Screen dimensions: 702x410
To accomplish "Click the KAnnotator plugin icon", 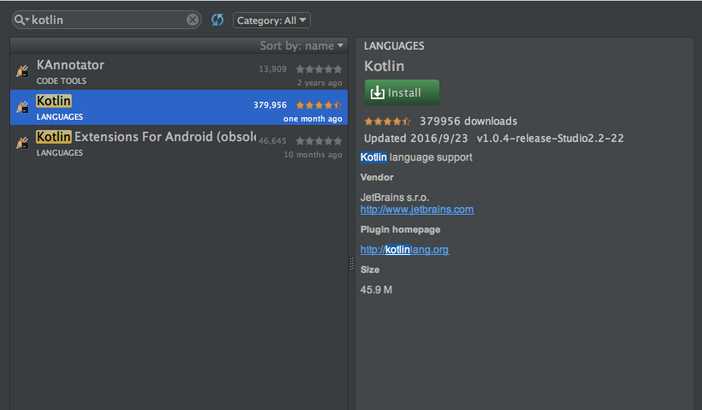I will [x=22, y=71].
